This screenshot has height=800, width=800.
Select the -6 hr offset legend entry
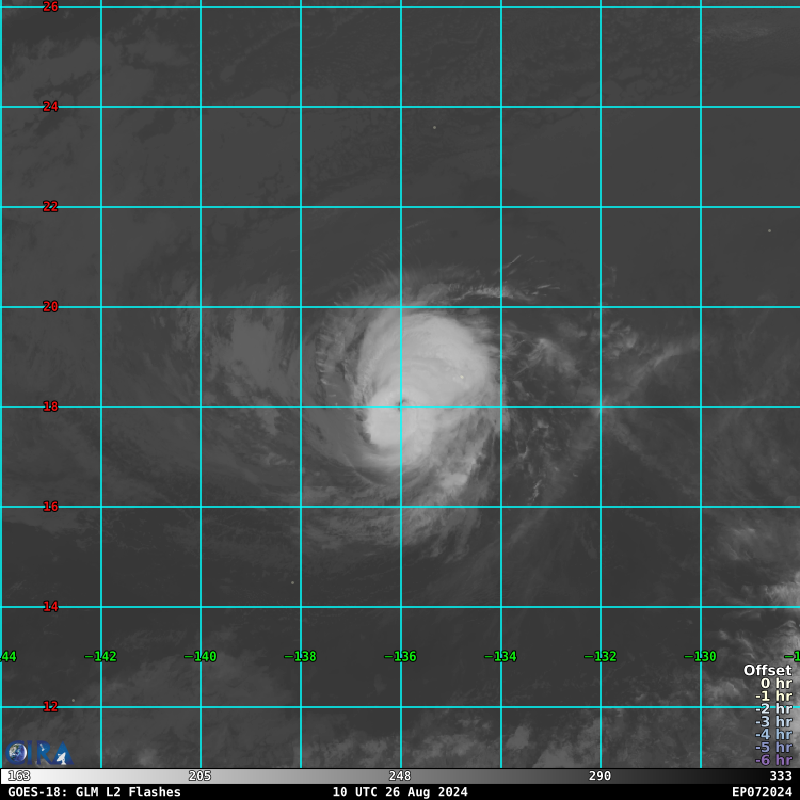point(773,760)
